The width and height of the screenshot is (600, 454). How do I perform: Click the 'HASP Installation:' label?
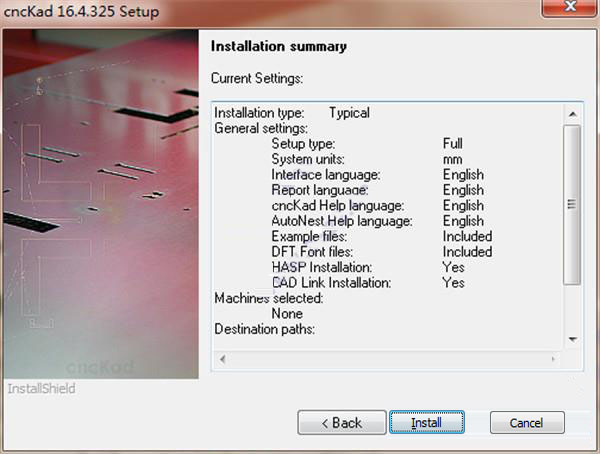(x=322, y=267)
